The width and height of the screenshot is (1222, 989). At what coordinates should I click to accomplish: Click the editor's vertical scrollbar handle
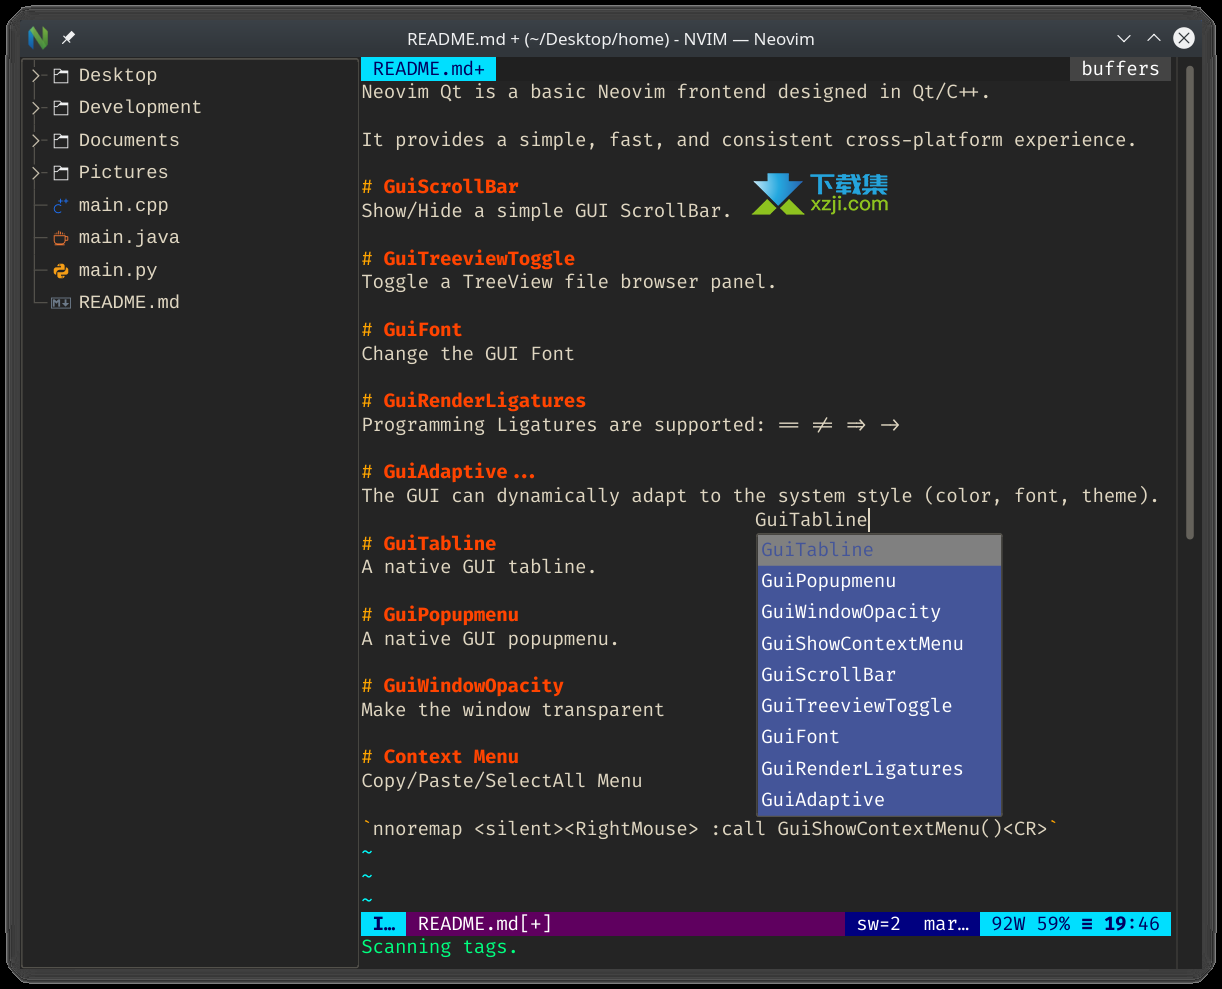click(x=1189, y=303)
